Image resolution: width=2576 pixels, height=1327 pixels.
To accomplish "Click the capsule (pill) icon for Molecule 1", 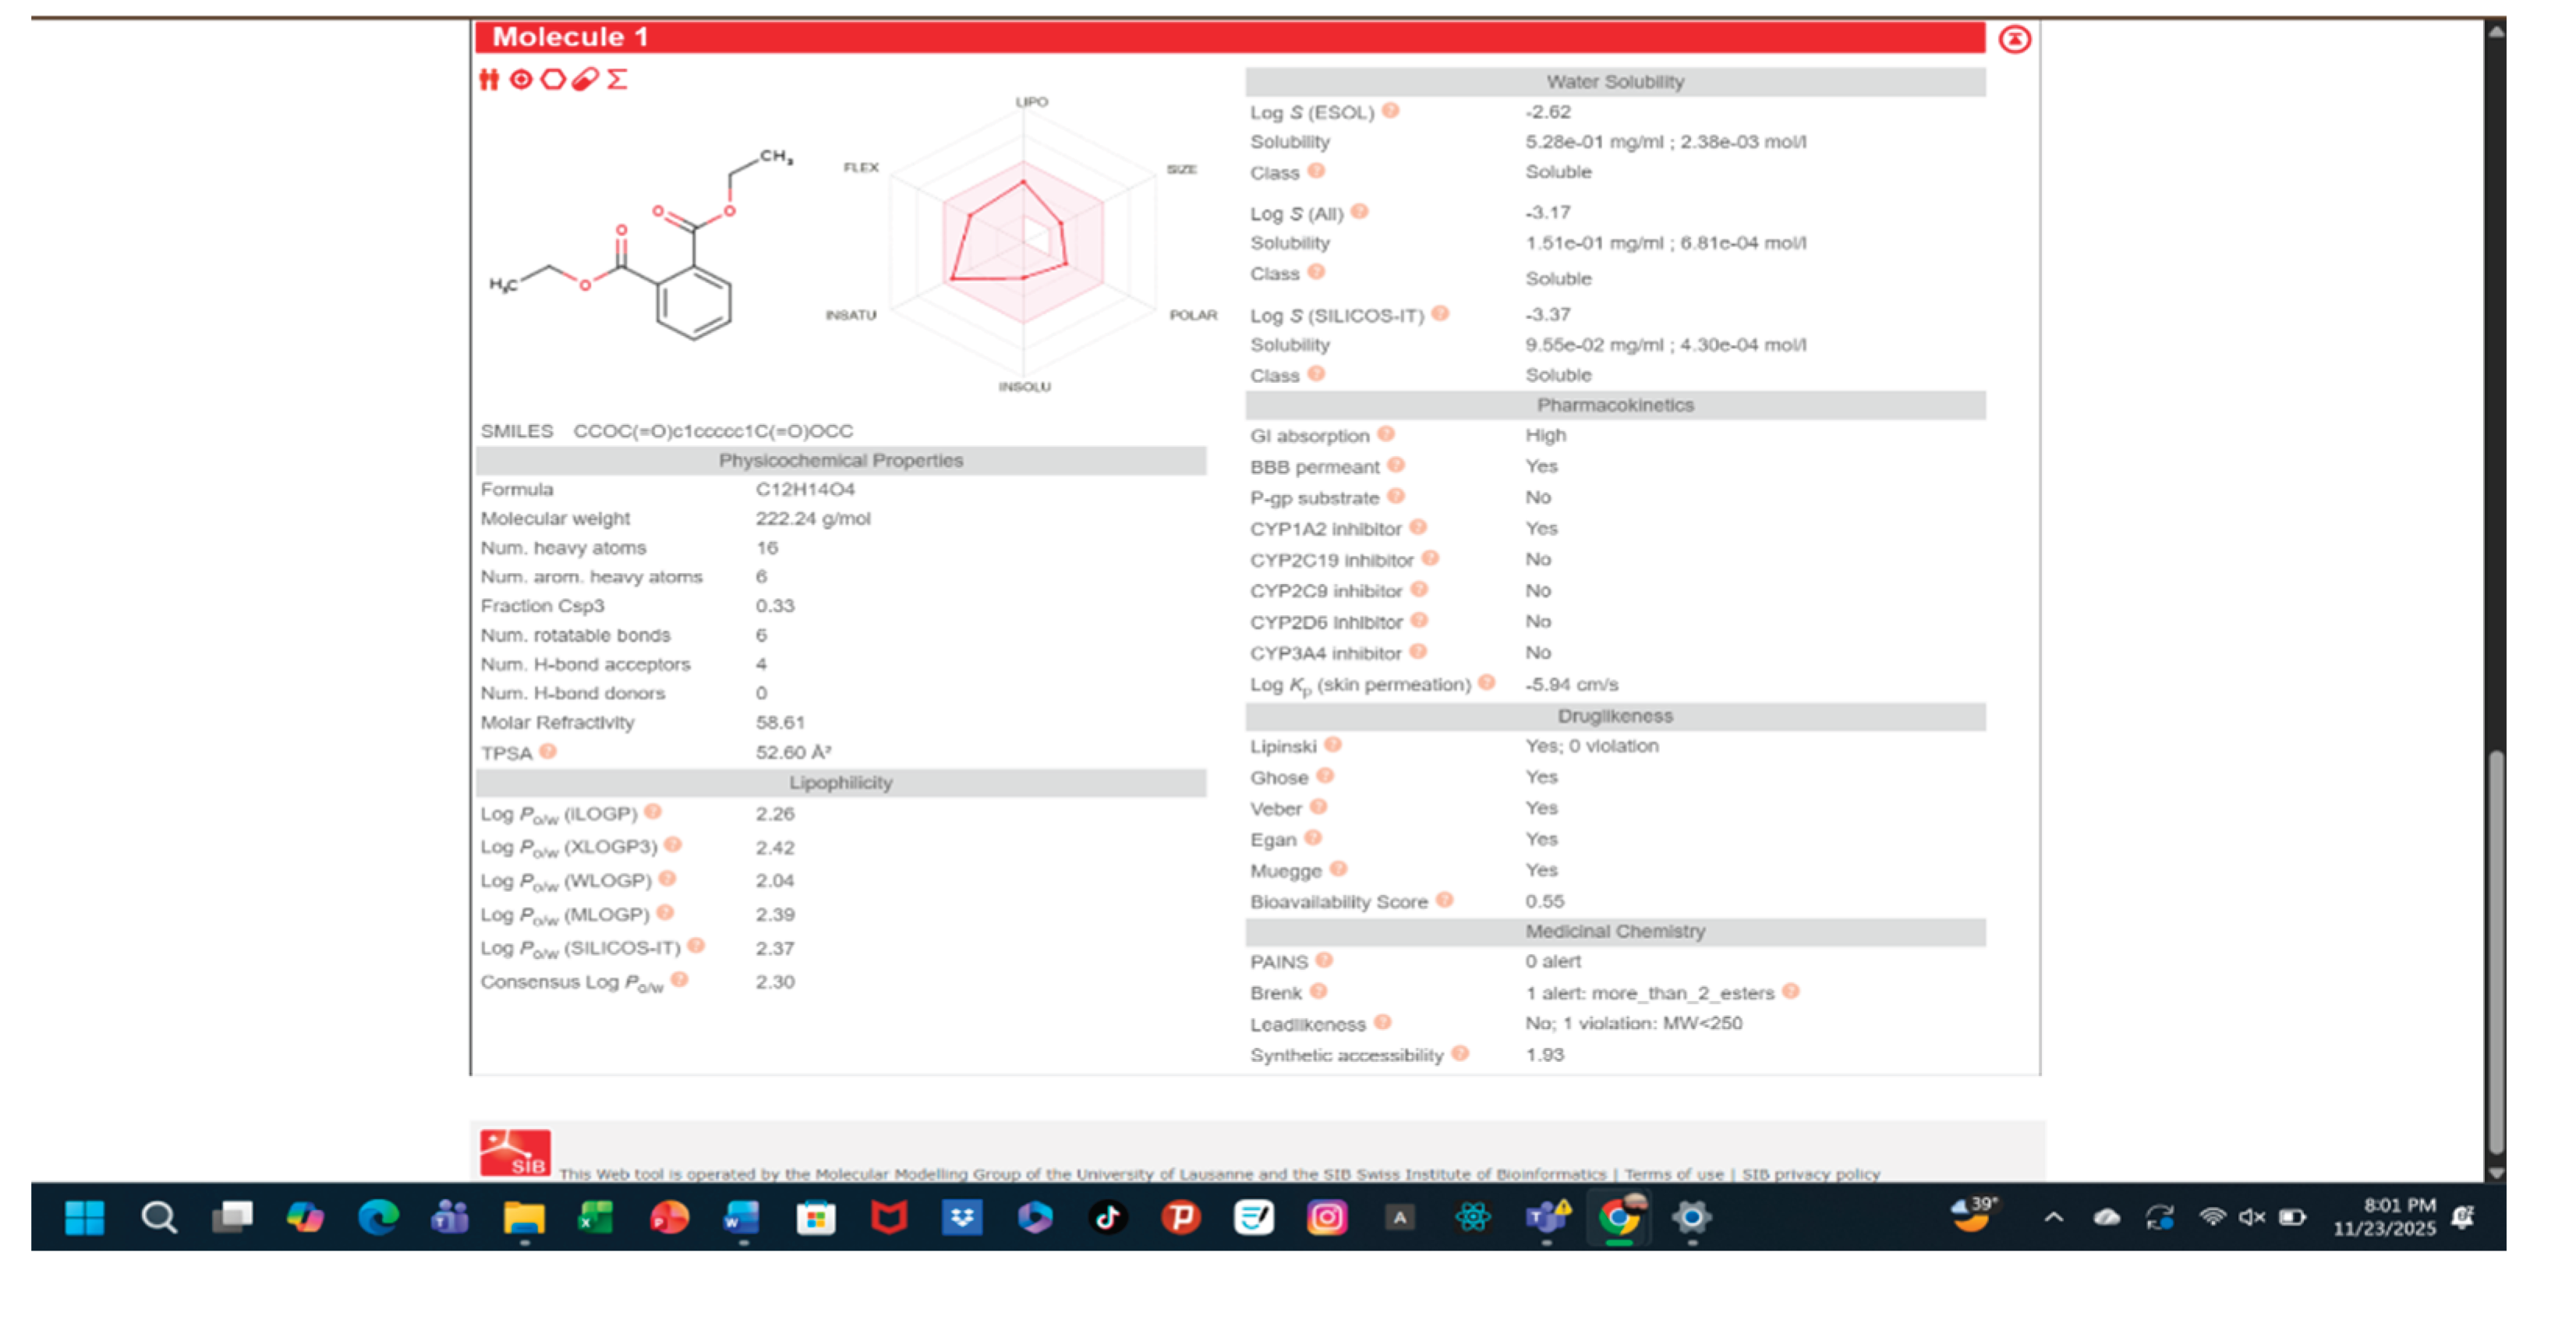I will [586, 80].
